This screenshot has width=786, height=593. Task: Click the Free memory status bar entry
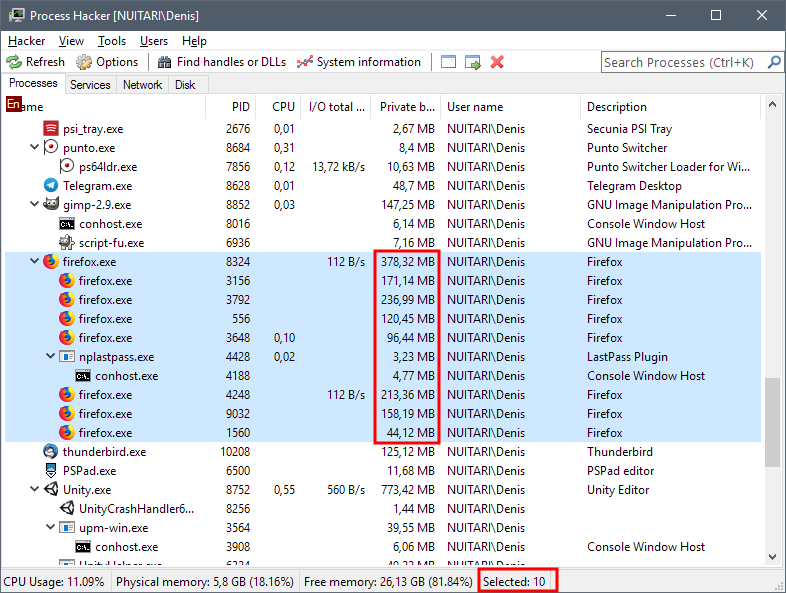click(x=388, y=581)
